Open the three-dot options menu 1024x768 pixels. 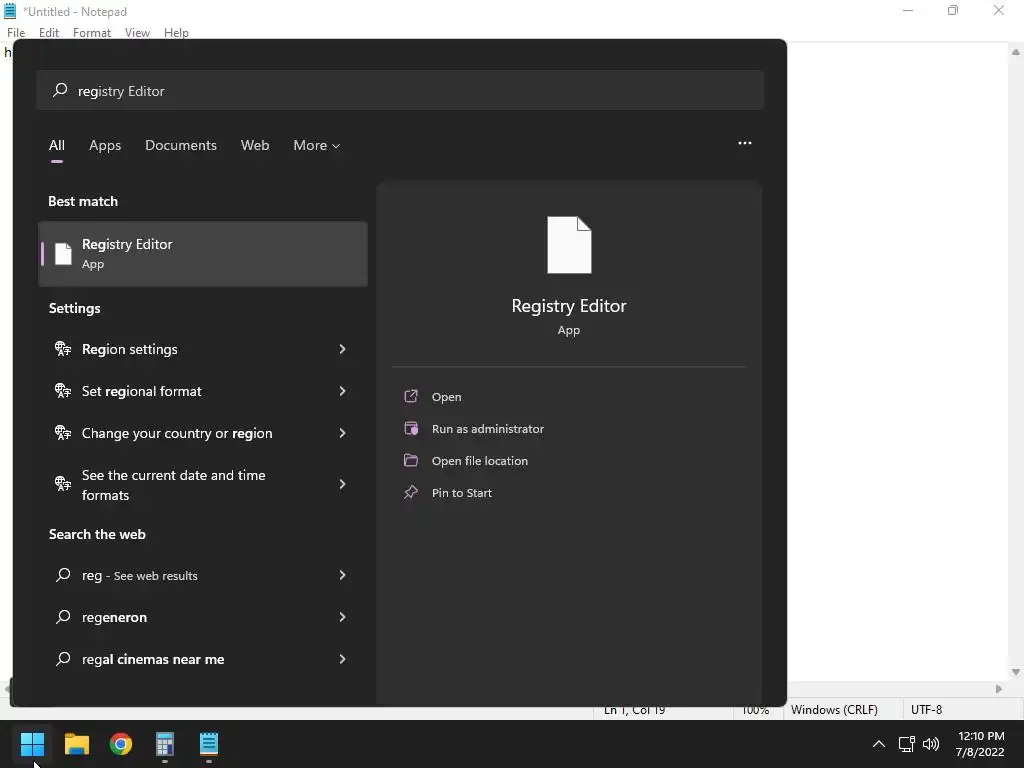coord(744,143)
